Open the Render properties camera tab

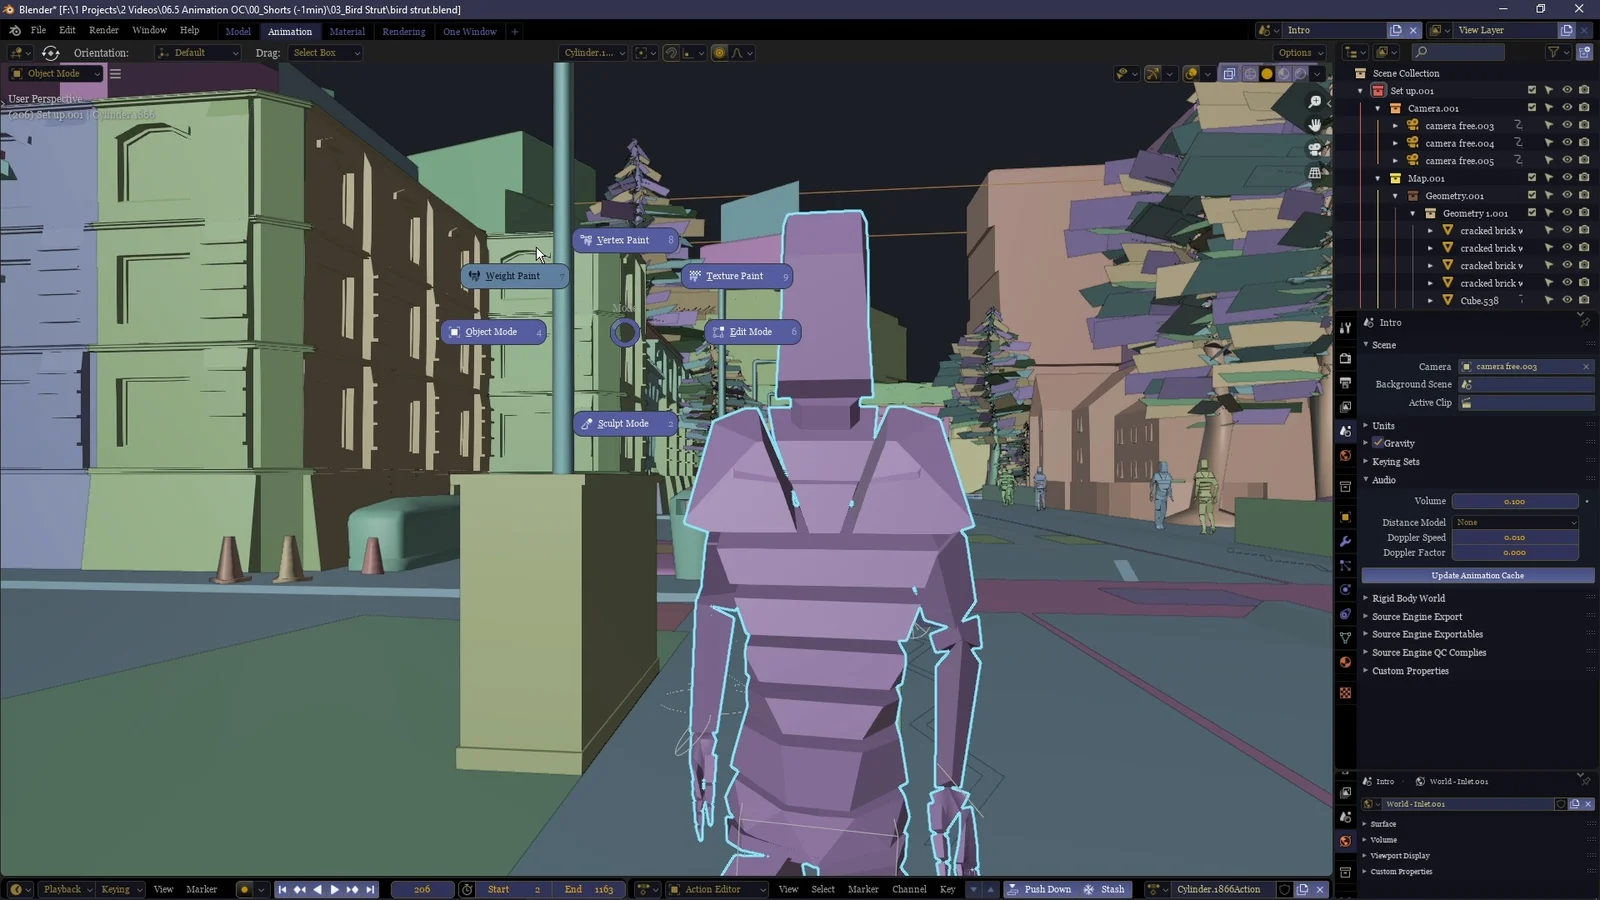coord(1345,358)
